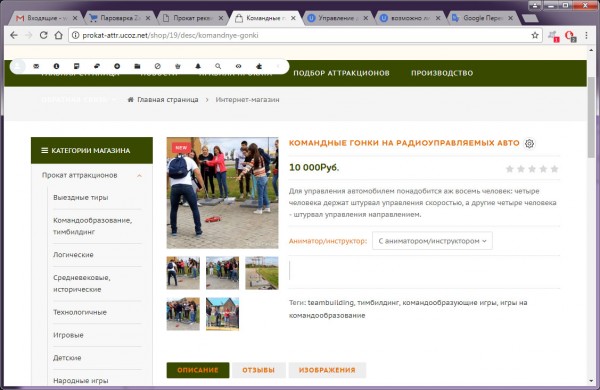The image size is (600, 390).
Task: Select the thumbnail showing the brick house
Action: coord(222,314)
